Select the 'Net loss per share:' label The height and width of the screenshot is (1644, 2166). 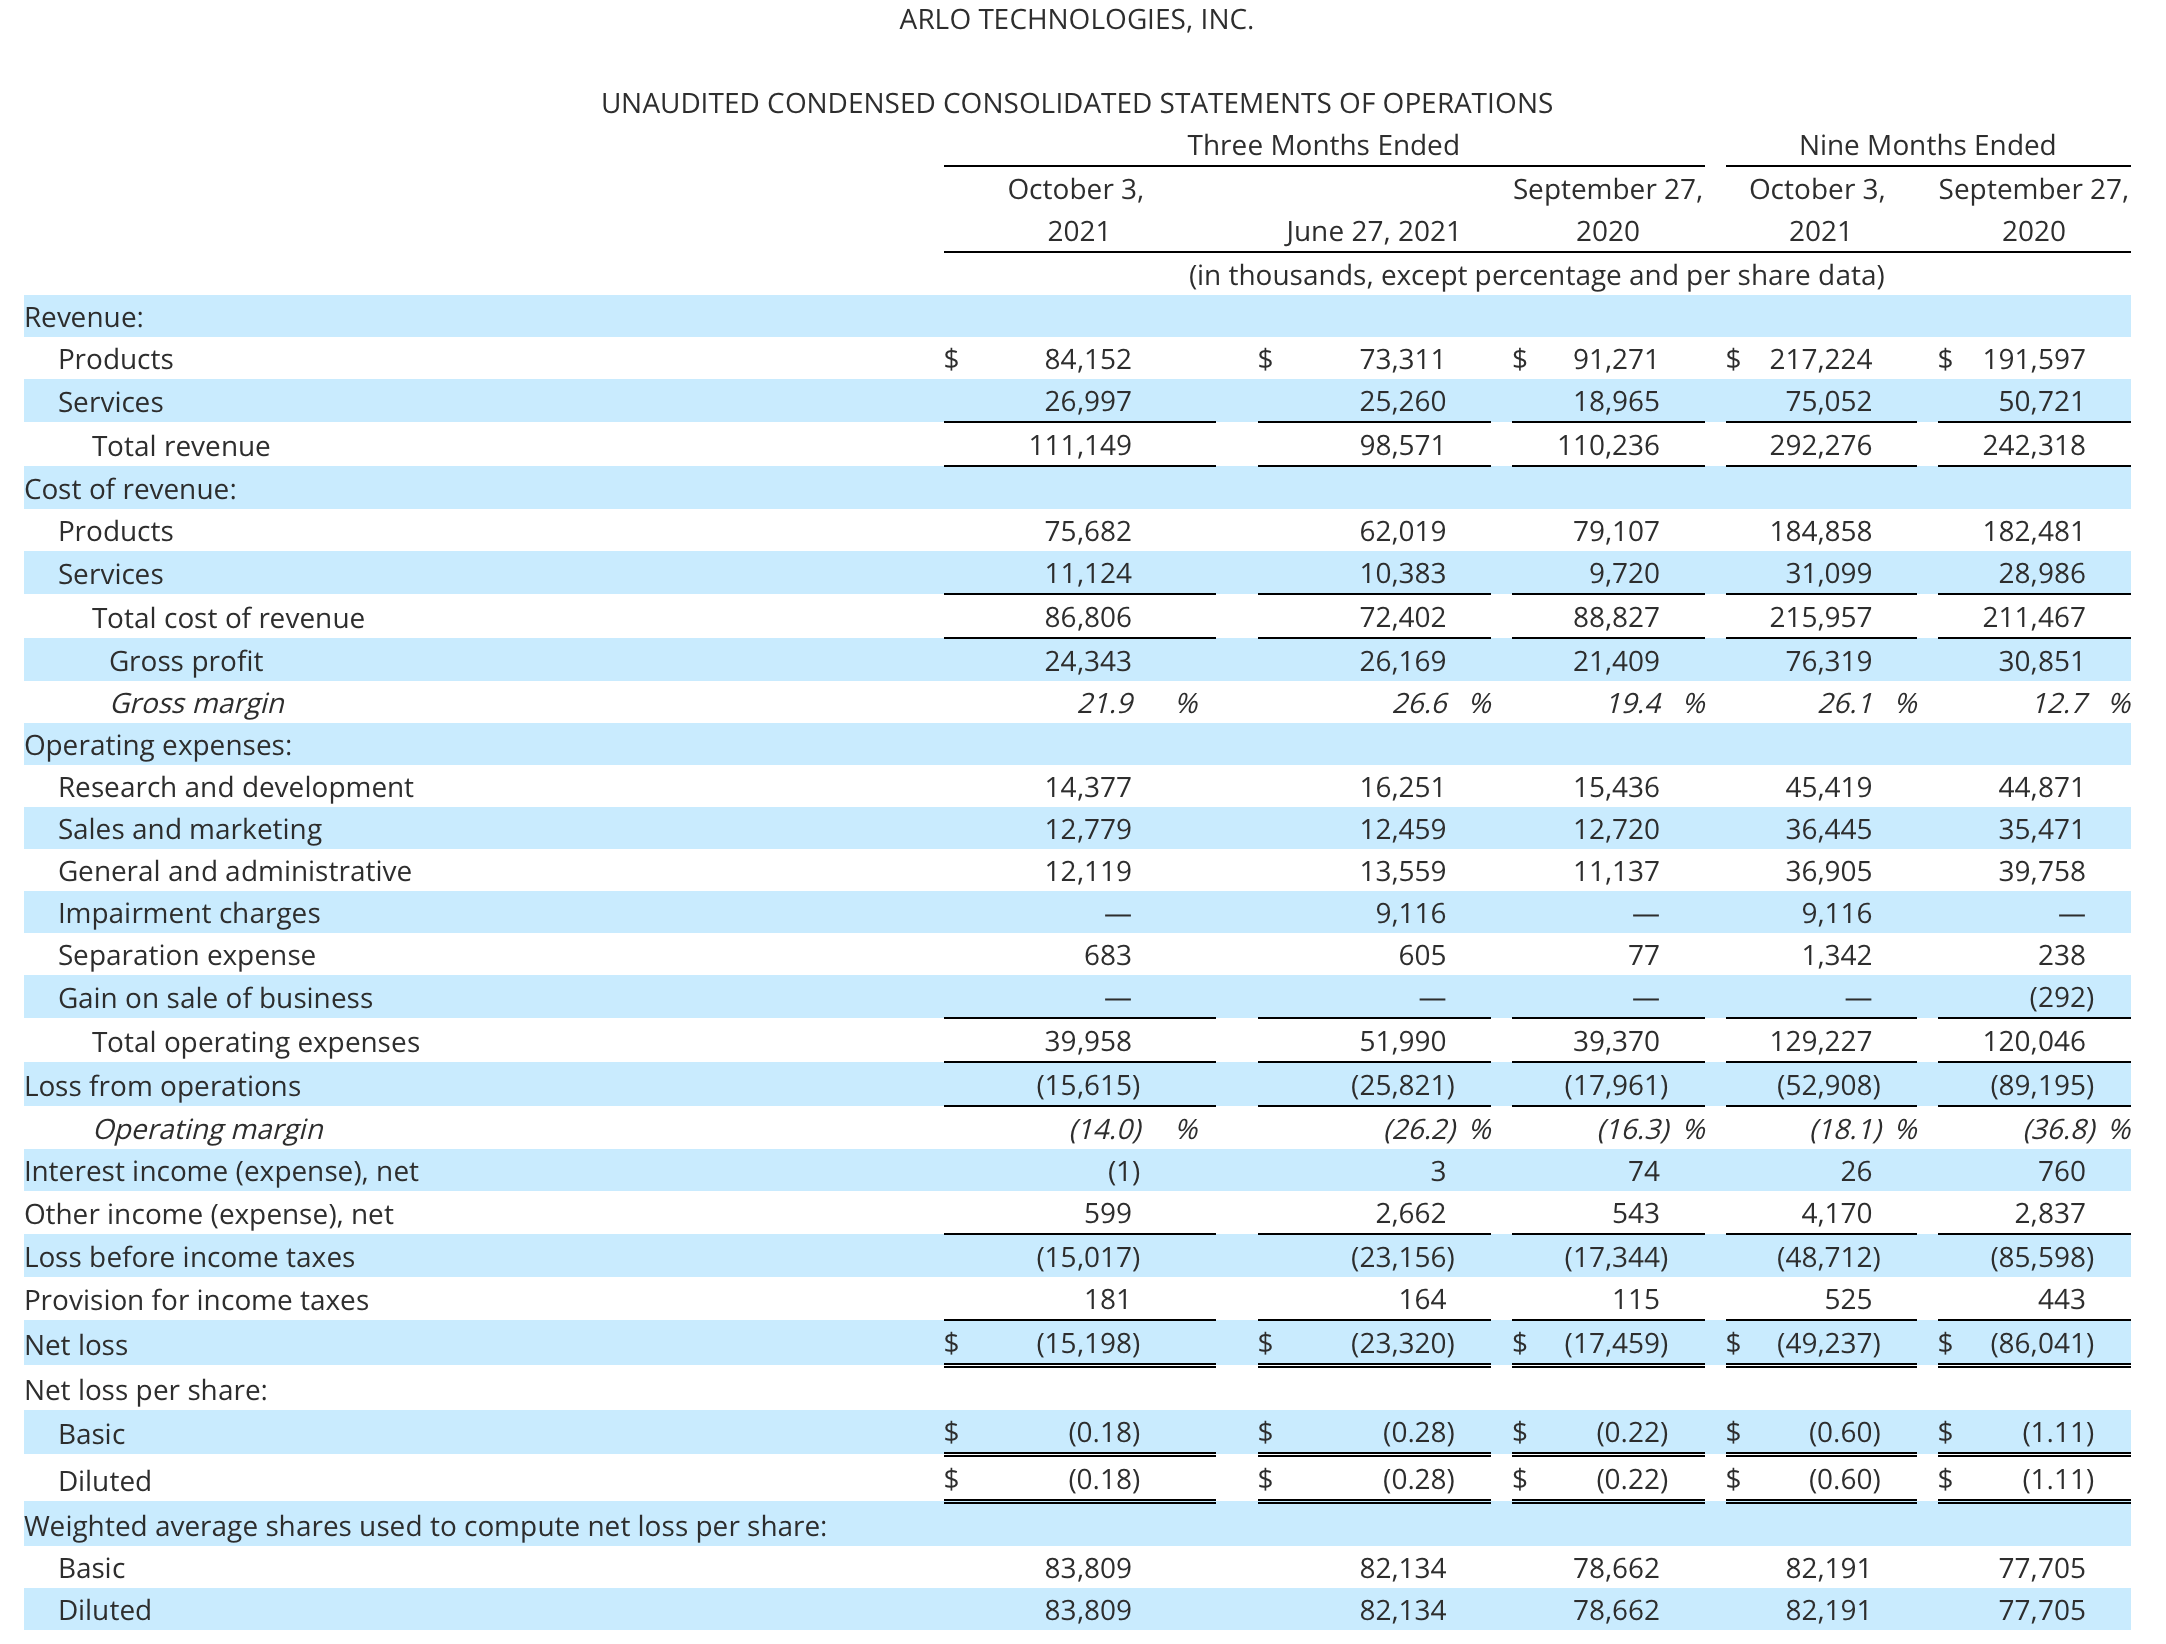click(x=146, y=1390)
